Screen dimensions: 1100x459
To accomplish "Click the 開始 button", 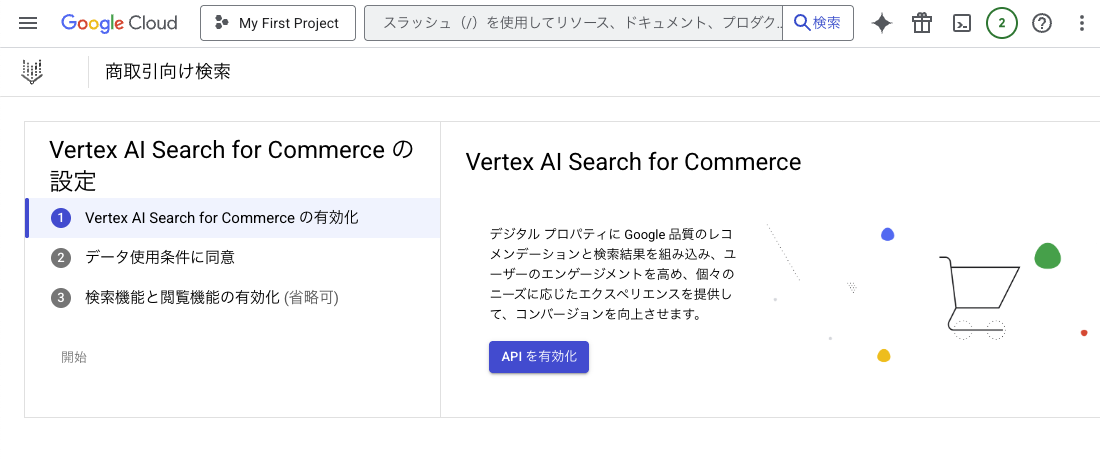I will click(x=74, y=357).
